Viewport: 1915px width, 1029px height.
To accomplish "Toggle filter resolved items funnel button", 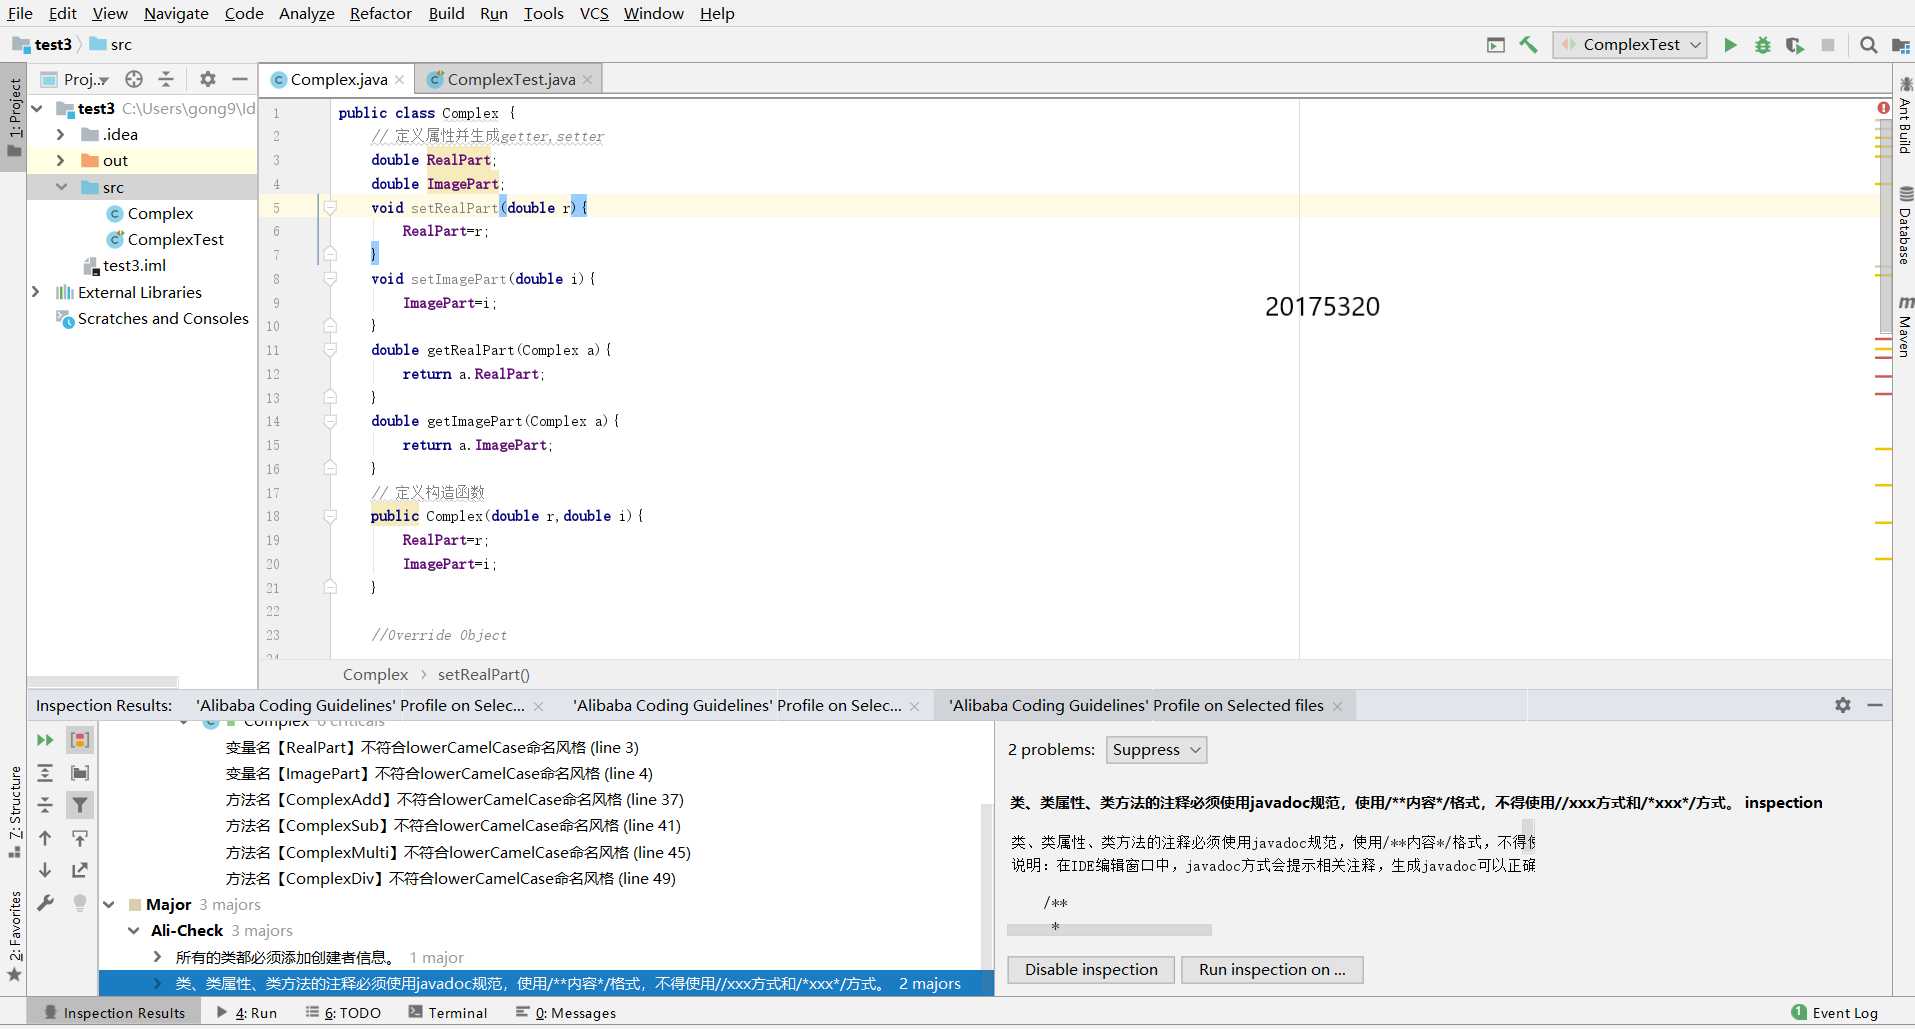I will [80, 805].
